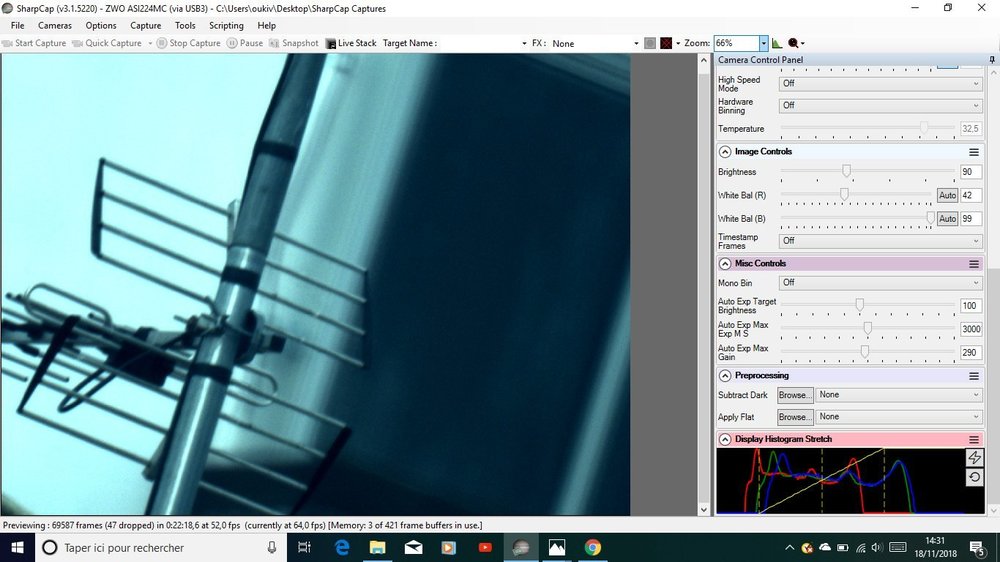Open the Preprocessing section menu icon
Viewport: 1000px width, 562px height.
pyautogui.click(x=974, y=376)
